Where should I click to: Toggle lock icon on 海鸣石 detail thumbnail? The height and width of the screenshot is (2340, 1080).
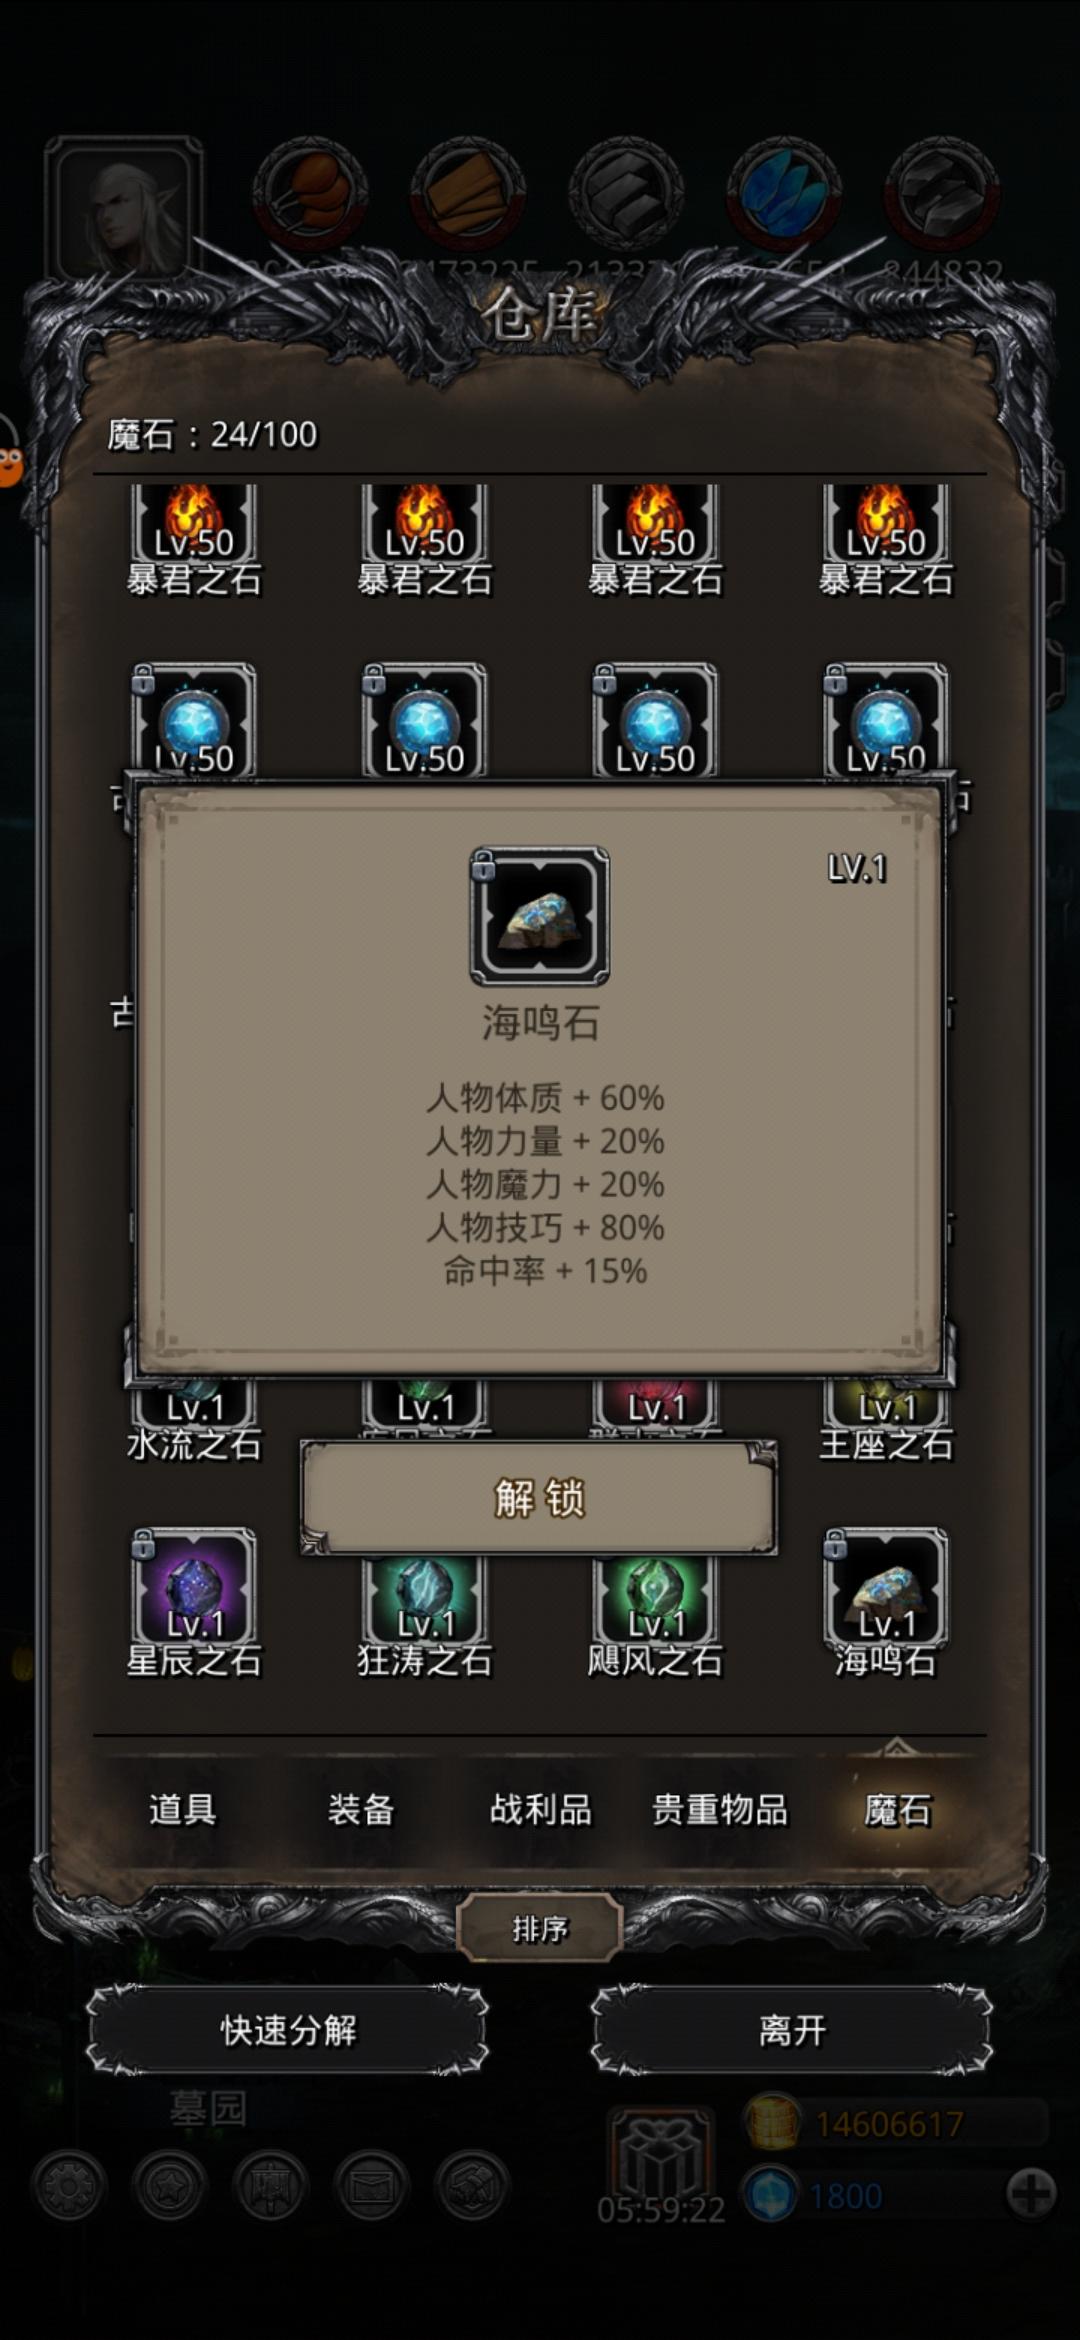pyautogui.click(x=483, y=865)
